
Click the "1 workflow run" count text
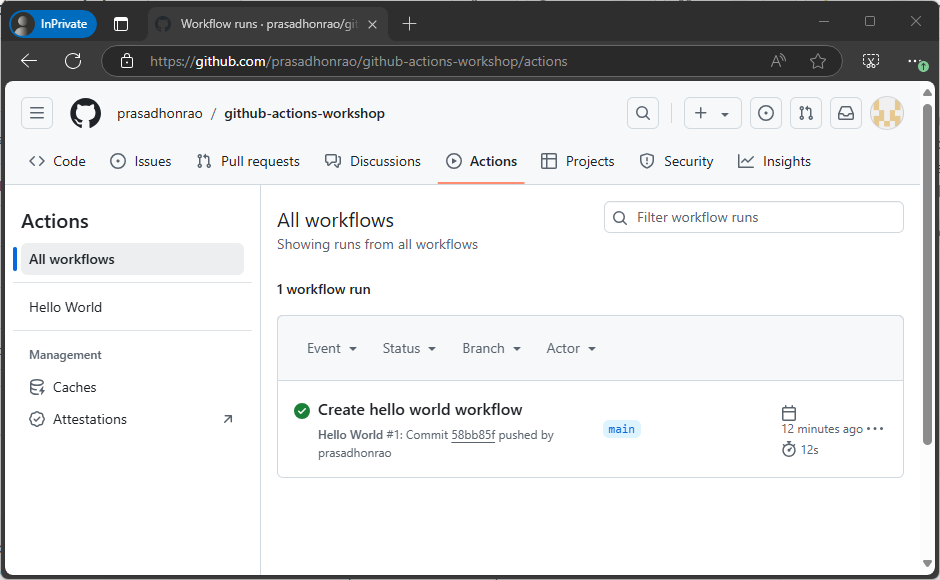pos(324,289)
